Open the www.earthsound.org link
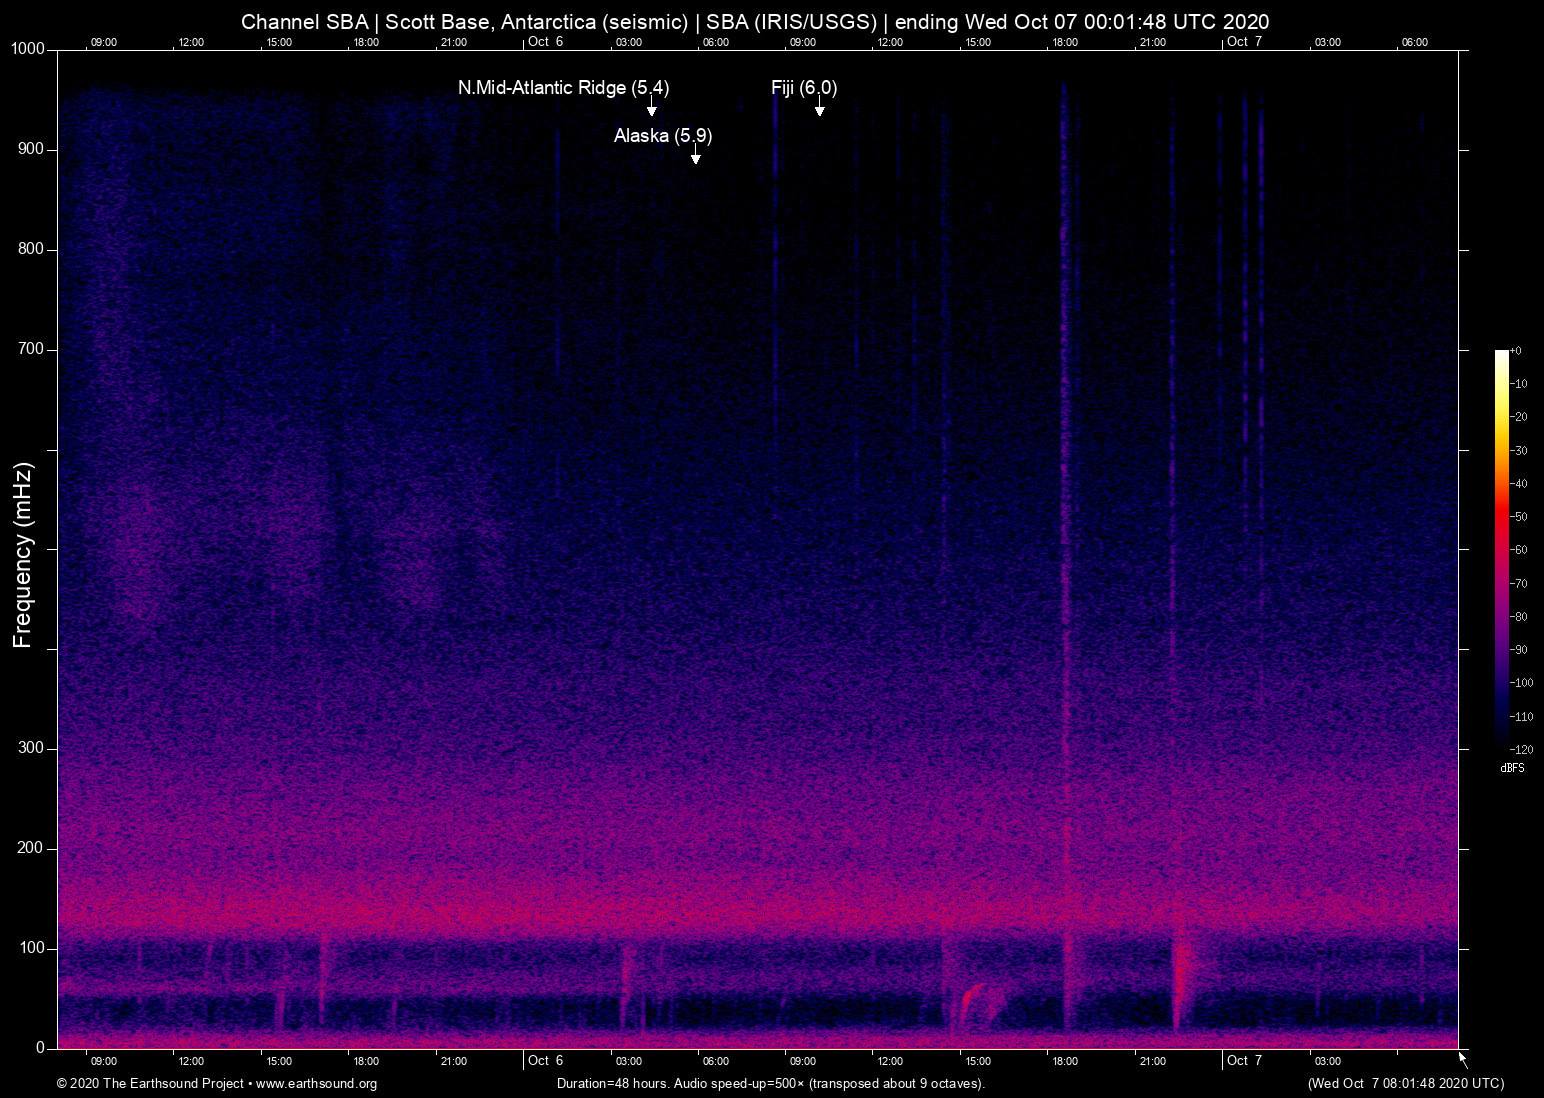1544x1098 pixels. coord(315,1084)
